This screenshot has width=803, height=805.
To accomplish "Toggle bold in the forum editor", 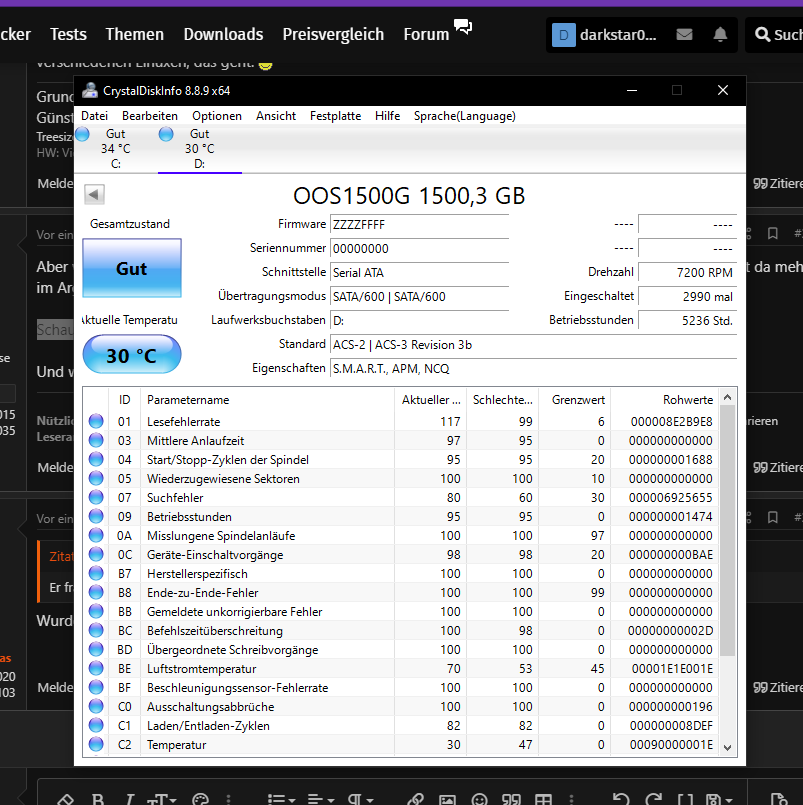I will coord(98,799).
